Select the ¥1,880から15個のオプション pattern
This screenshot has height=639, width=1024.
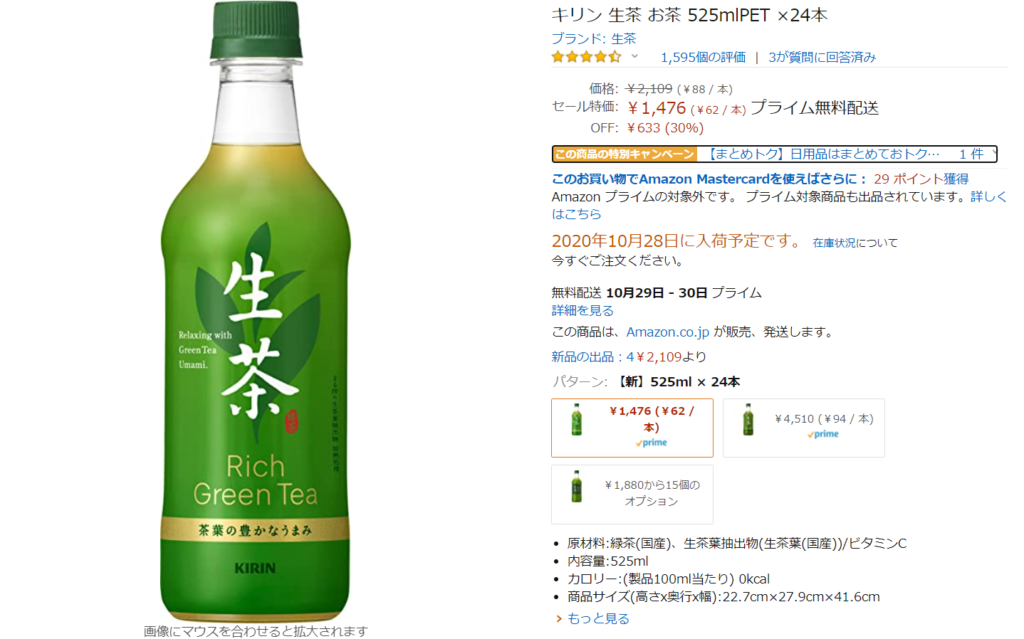(632, 495)
